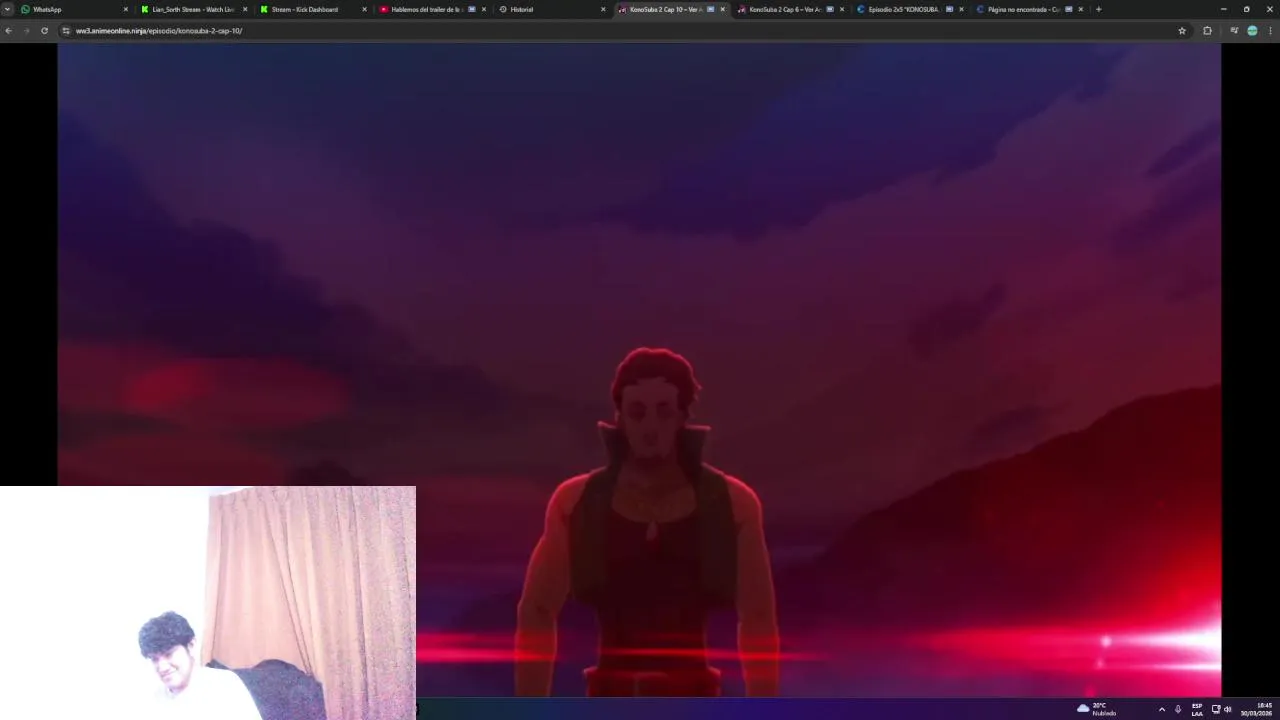Screen dimensions: 1280x720
Task: Close the Stream - Kick Dashboard tab
Action: point(364,9)
